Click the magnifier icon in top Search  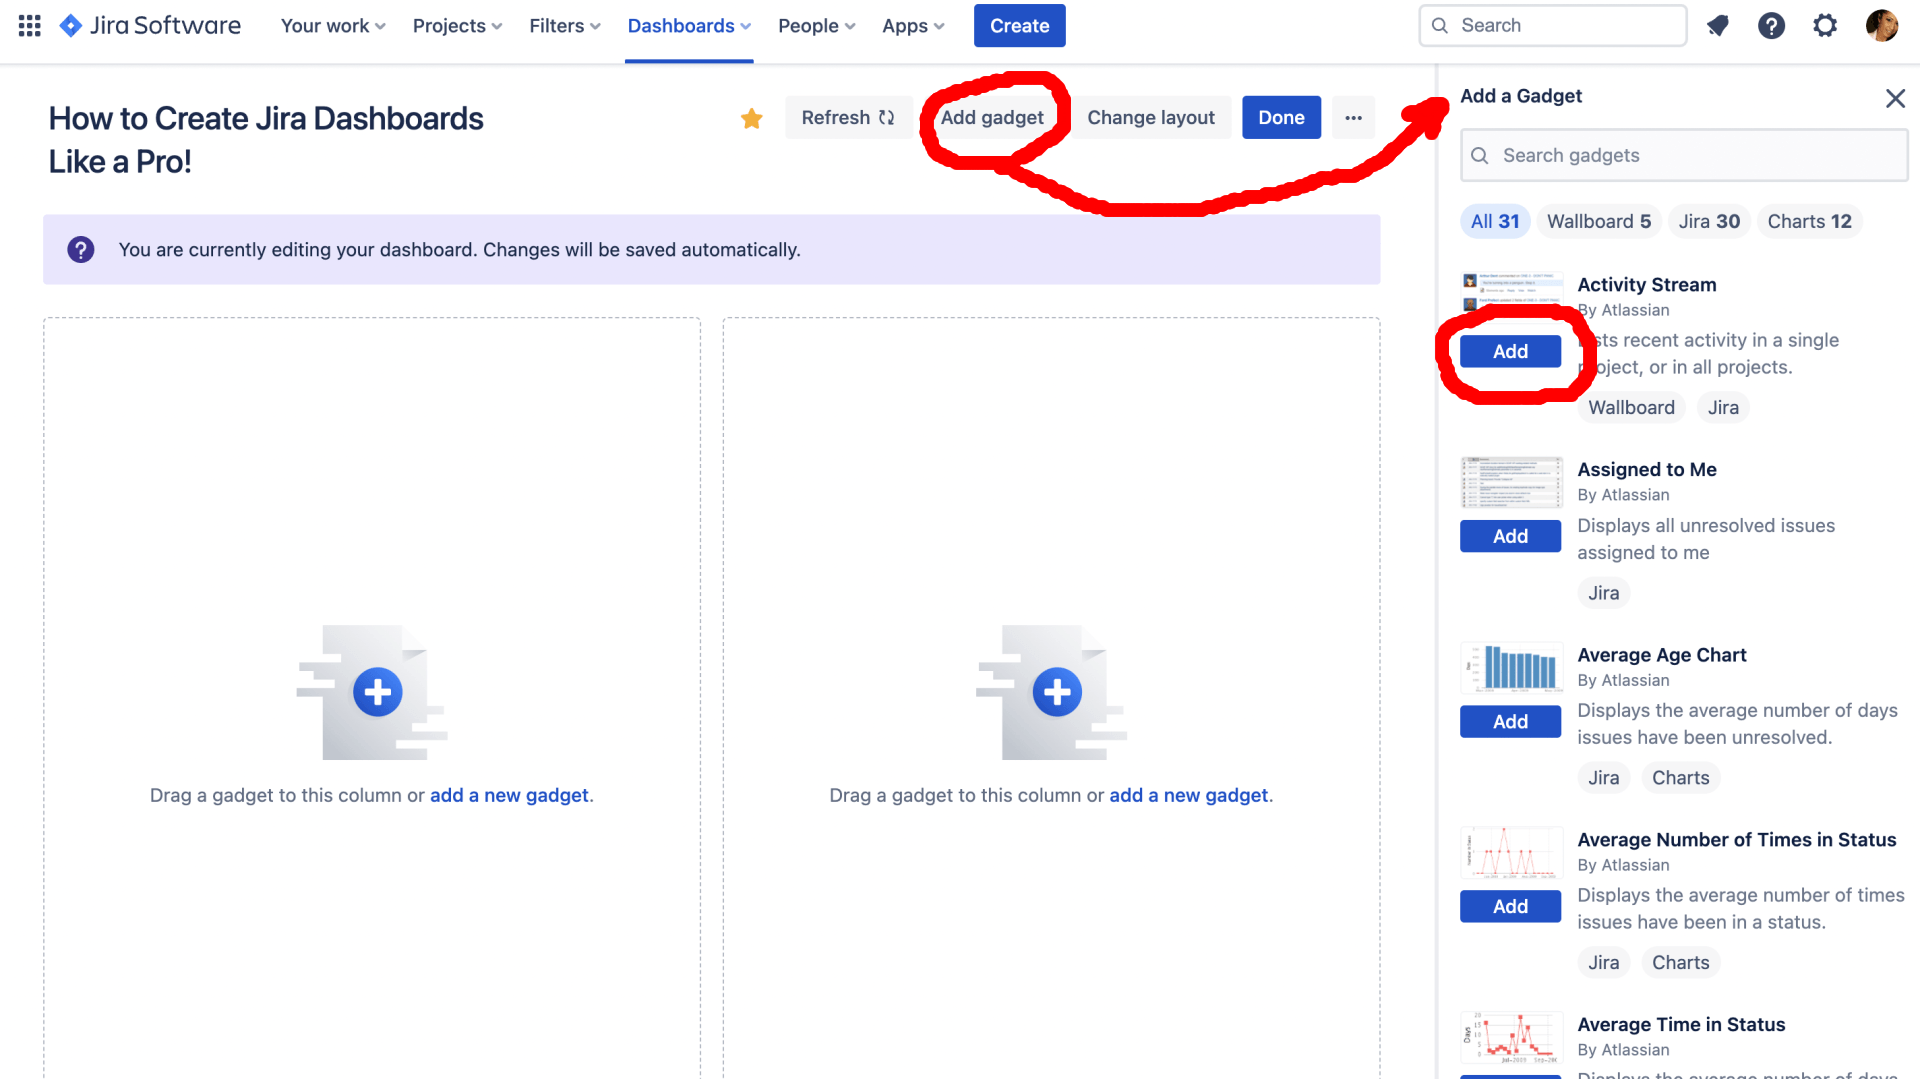(1440, 26)
